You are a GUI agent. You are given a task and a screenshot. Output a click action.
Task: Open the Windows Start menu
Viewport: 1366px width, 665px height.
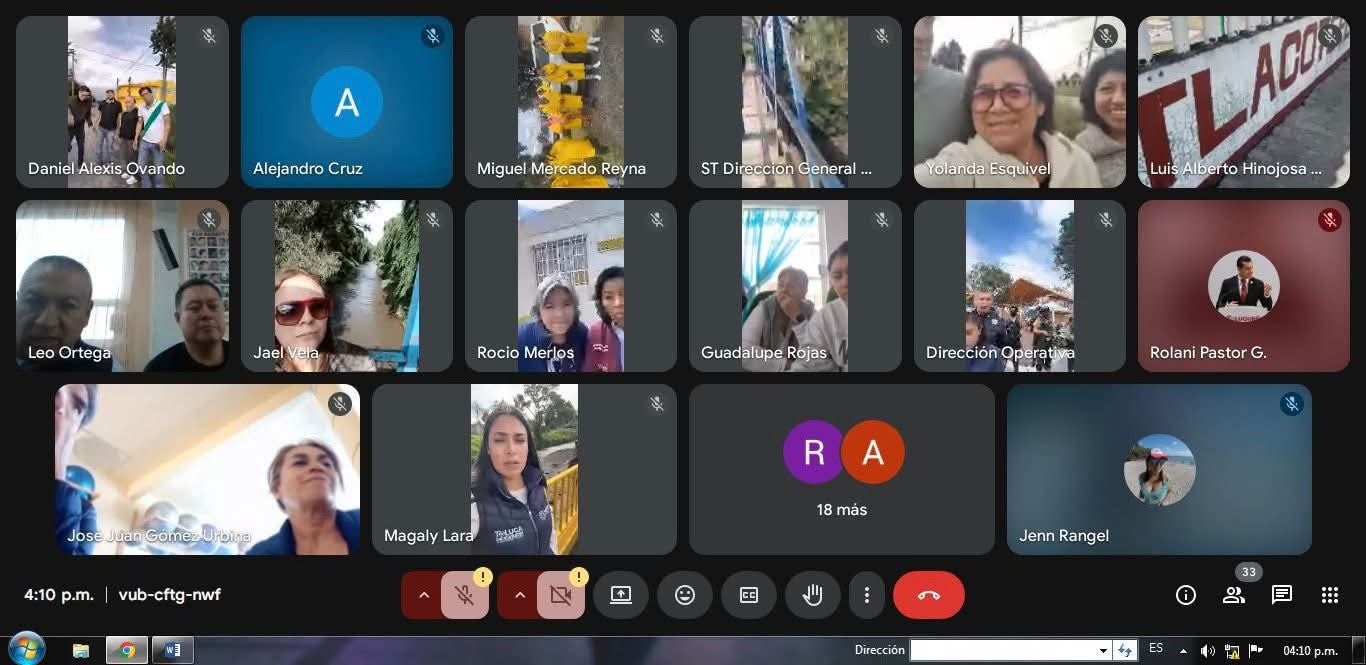point(26,650)
